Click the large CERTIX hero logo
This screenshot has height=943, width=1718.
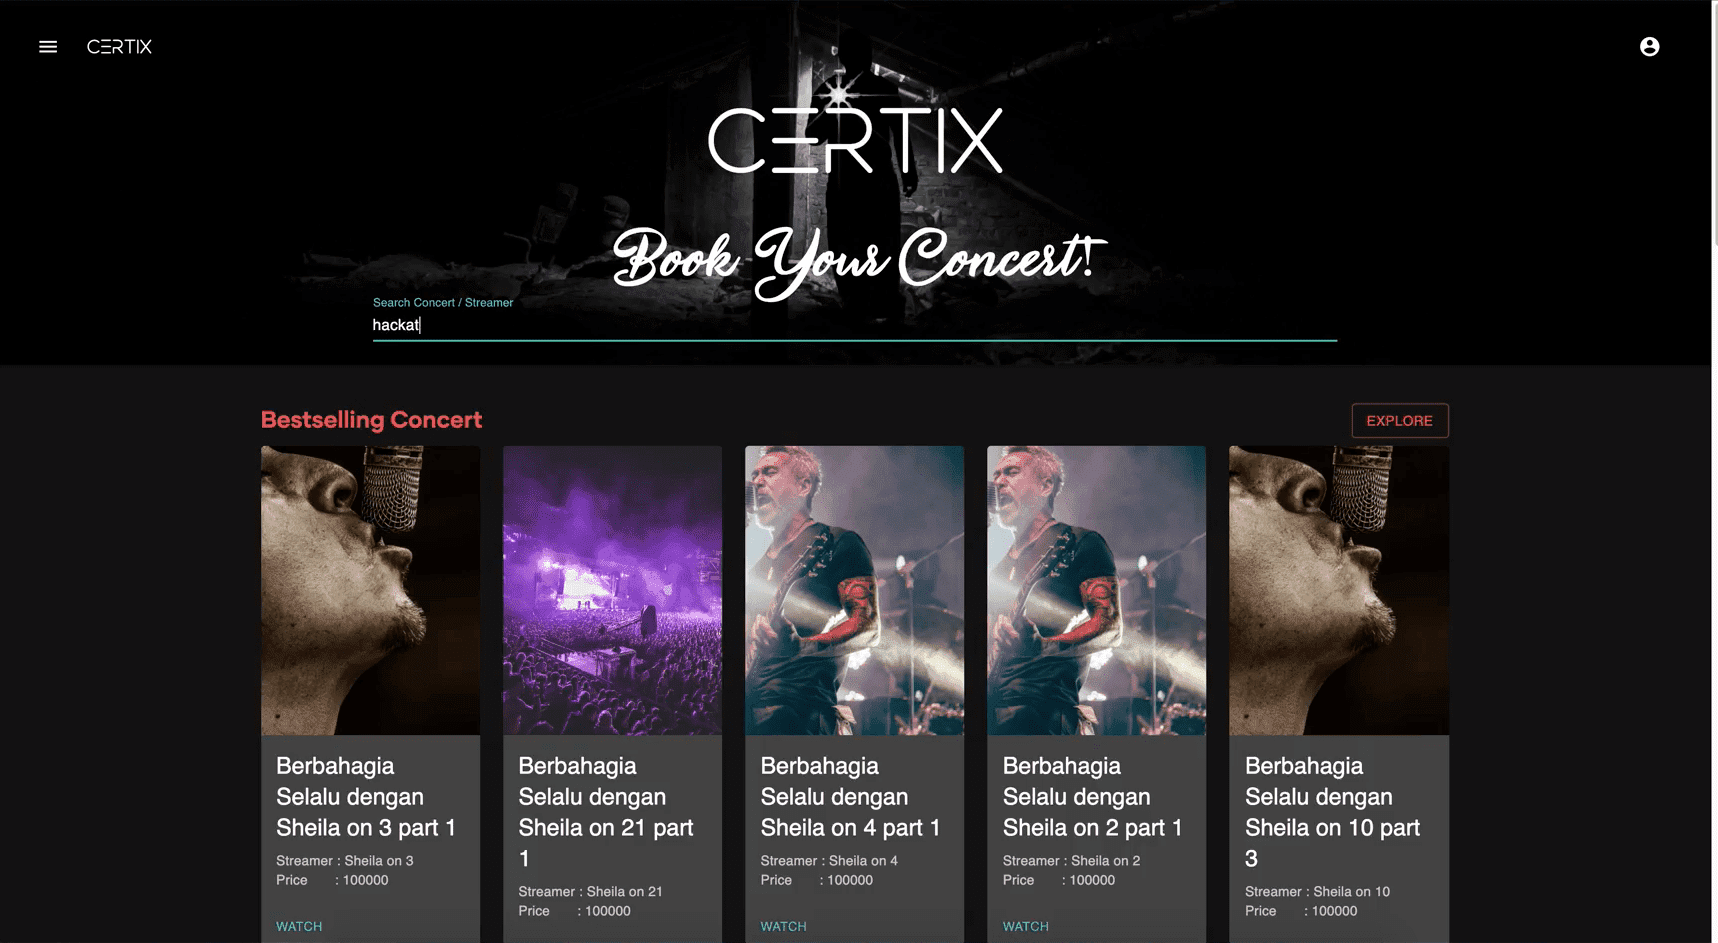[x=855, y=140]
